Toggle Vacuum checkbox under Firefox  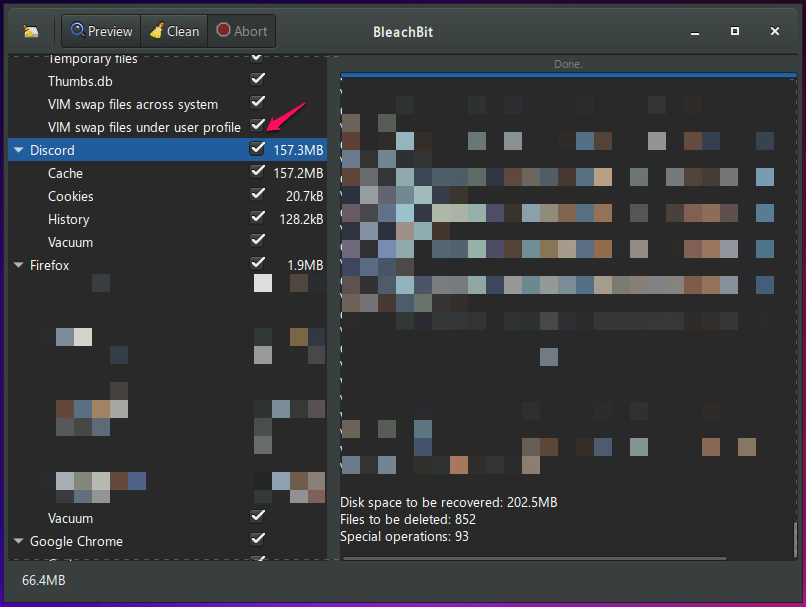258,516
